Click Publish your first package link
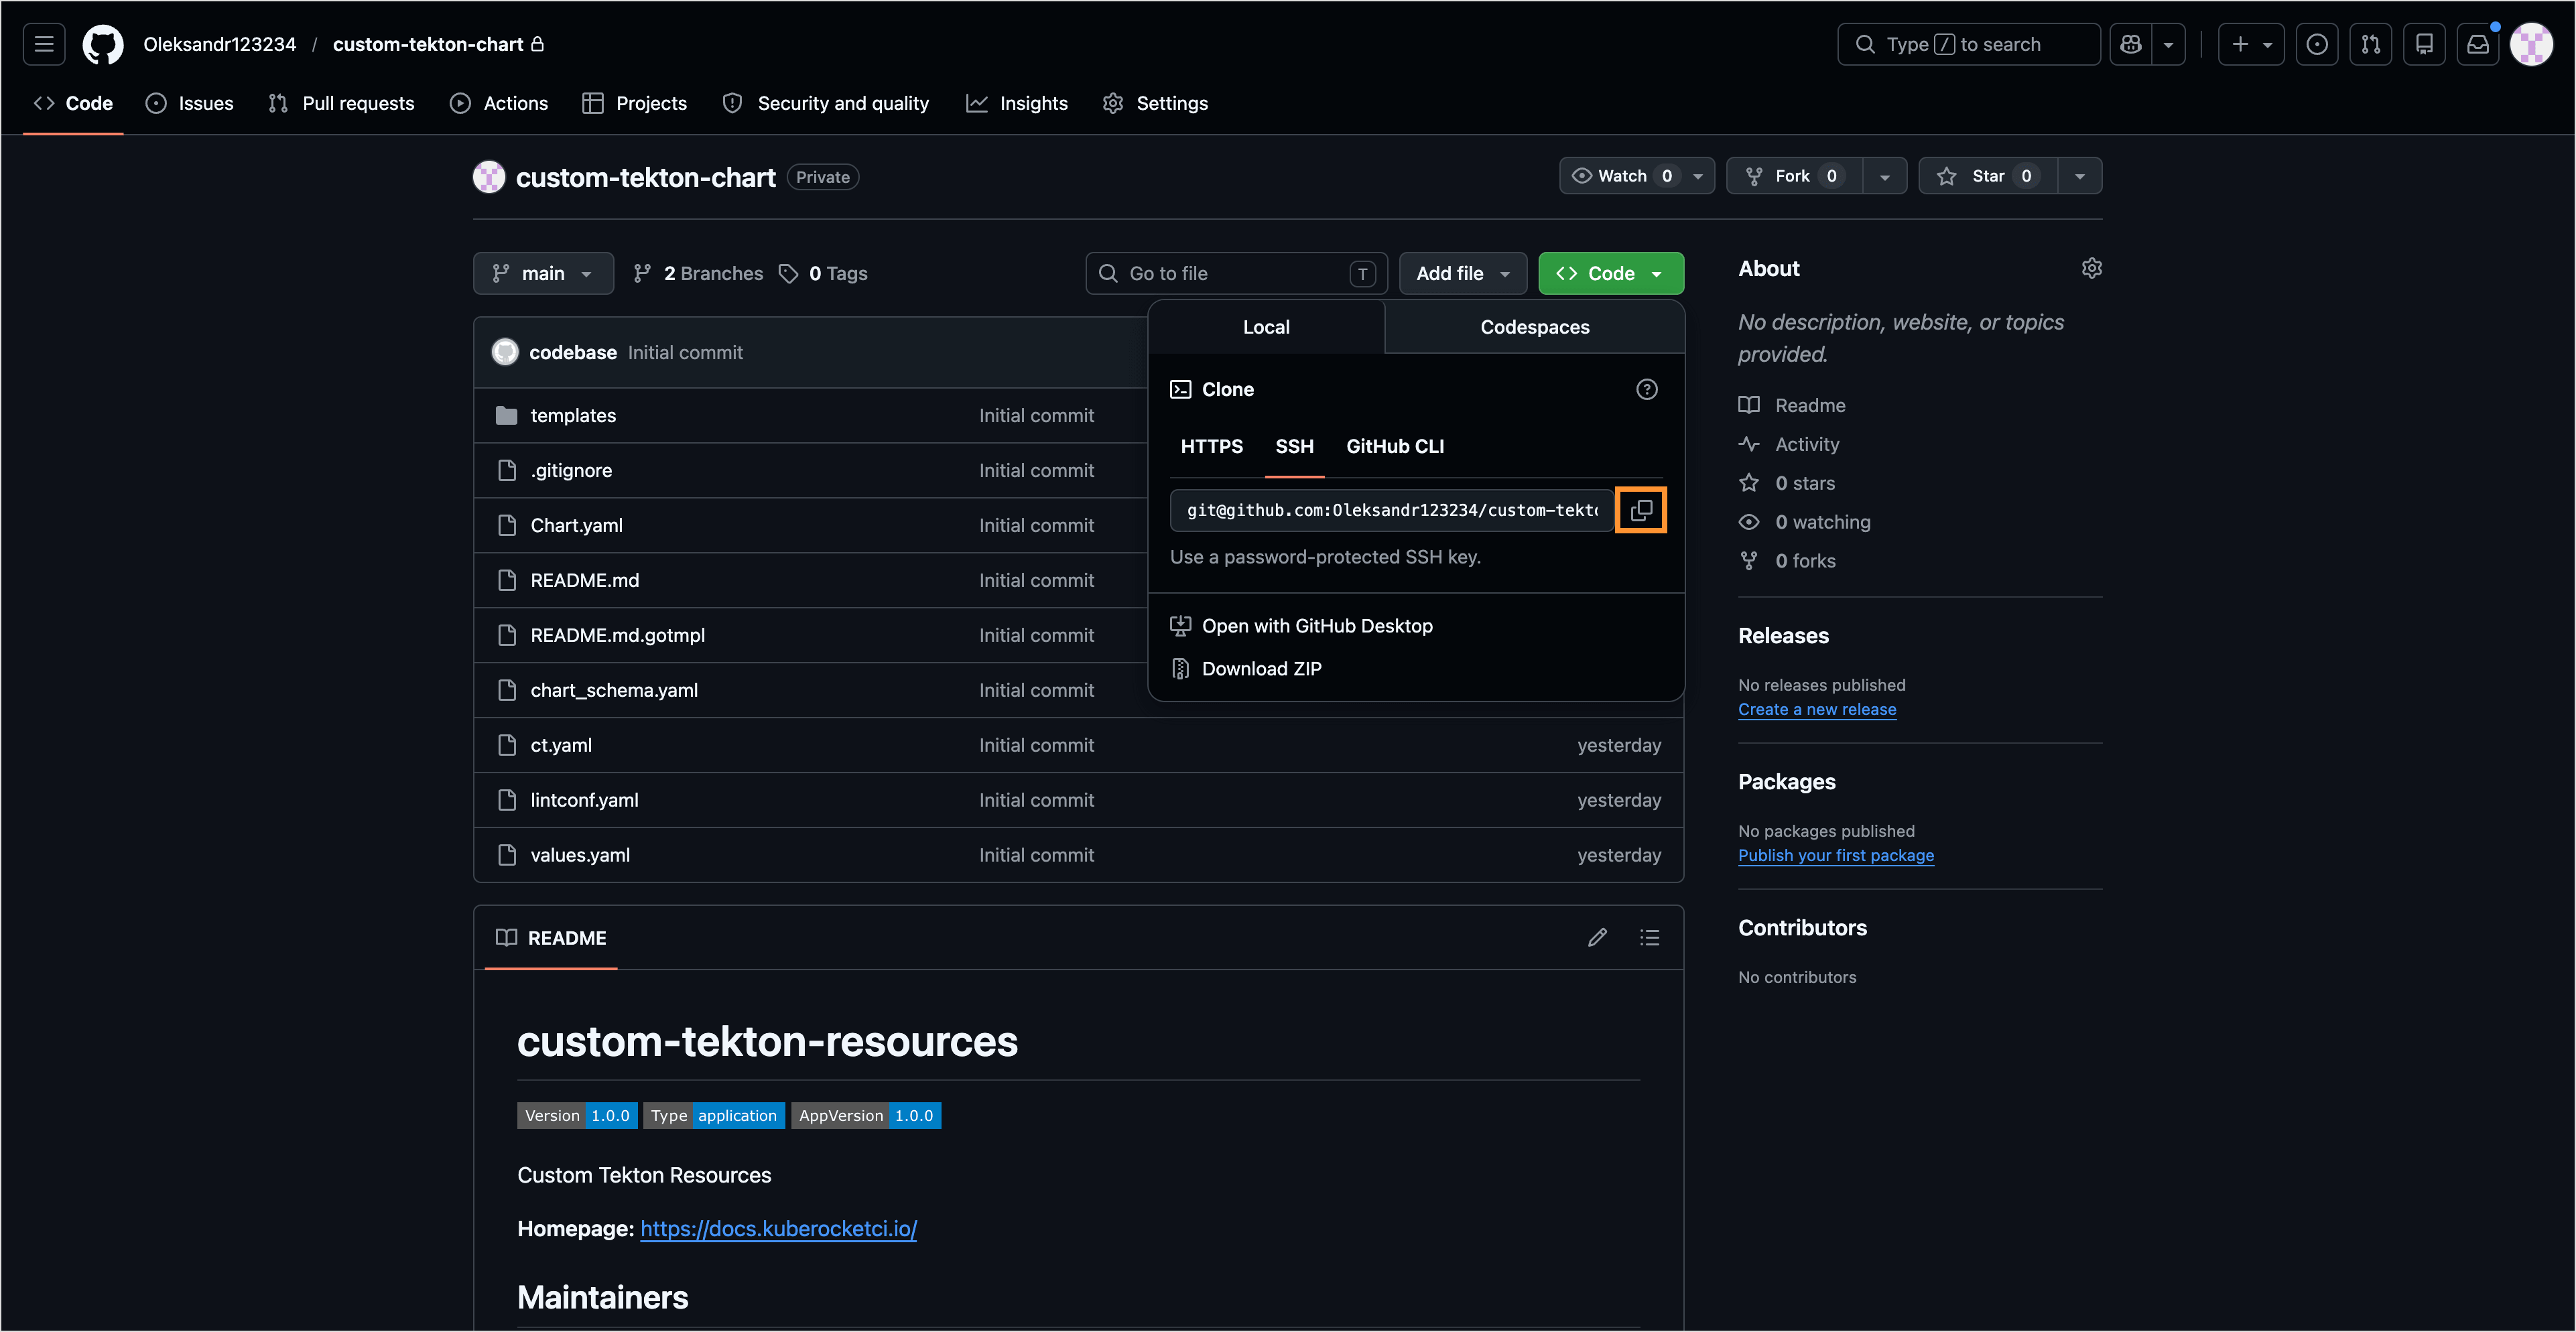 [1836, 855]
